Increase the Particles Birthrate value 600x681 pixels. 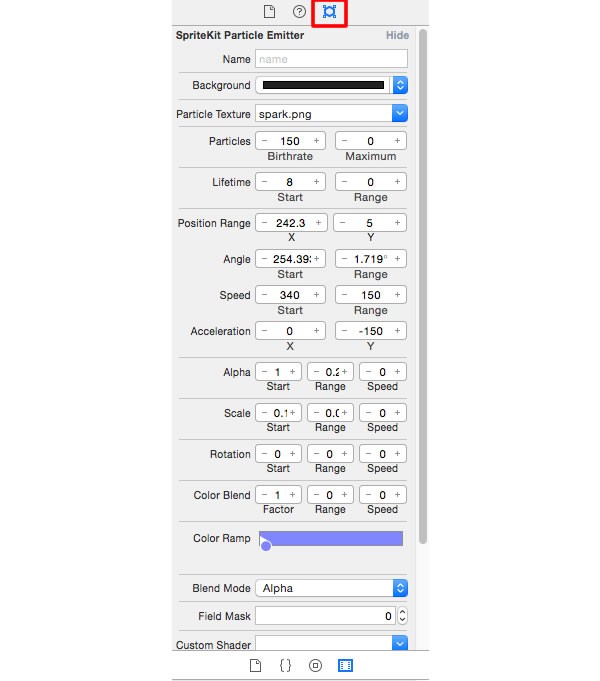tap(316, 141)
